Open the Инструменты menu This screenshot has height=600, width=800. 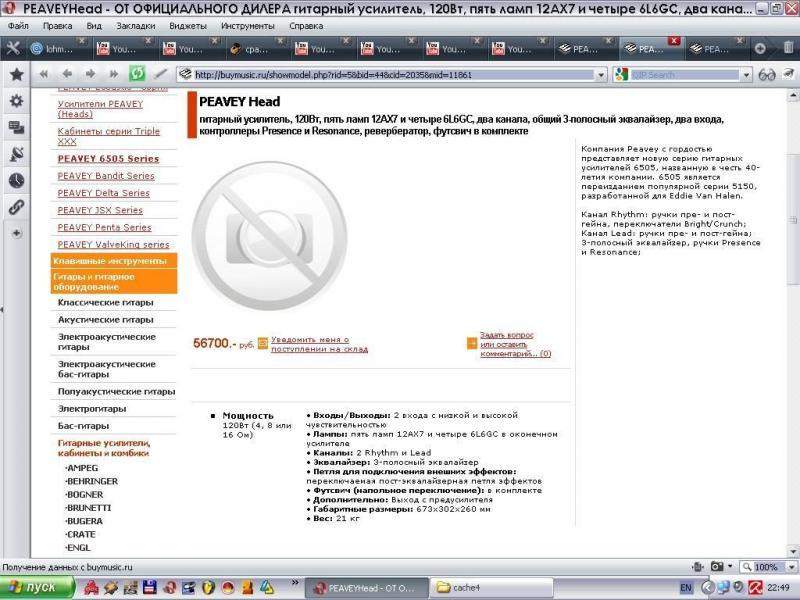pos(247,26)
